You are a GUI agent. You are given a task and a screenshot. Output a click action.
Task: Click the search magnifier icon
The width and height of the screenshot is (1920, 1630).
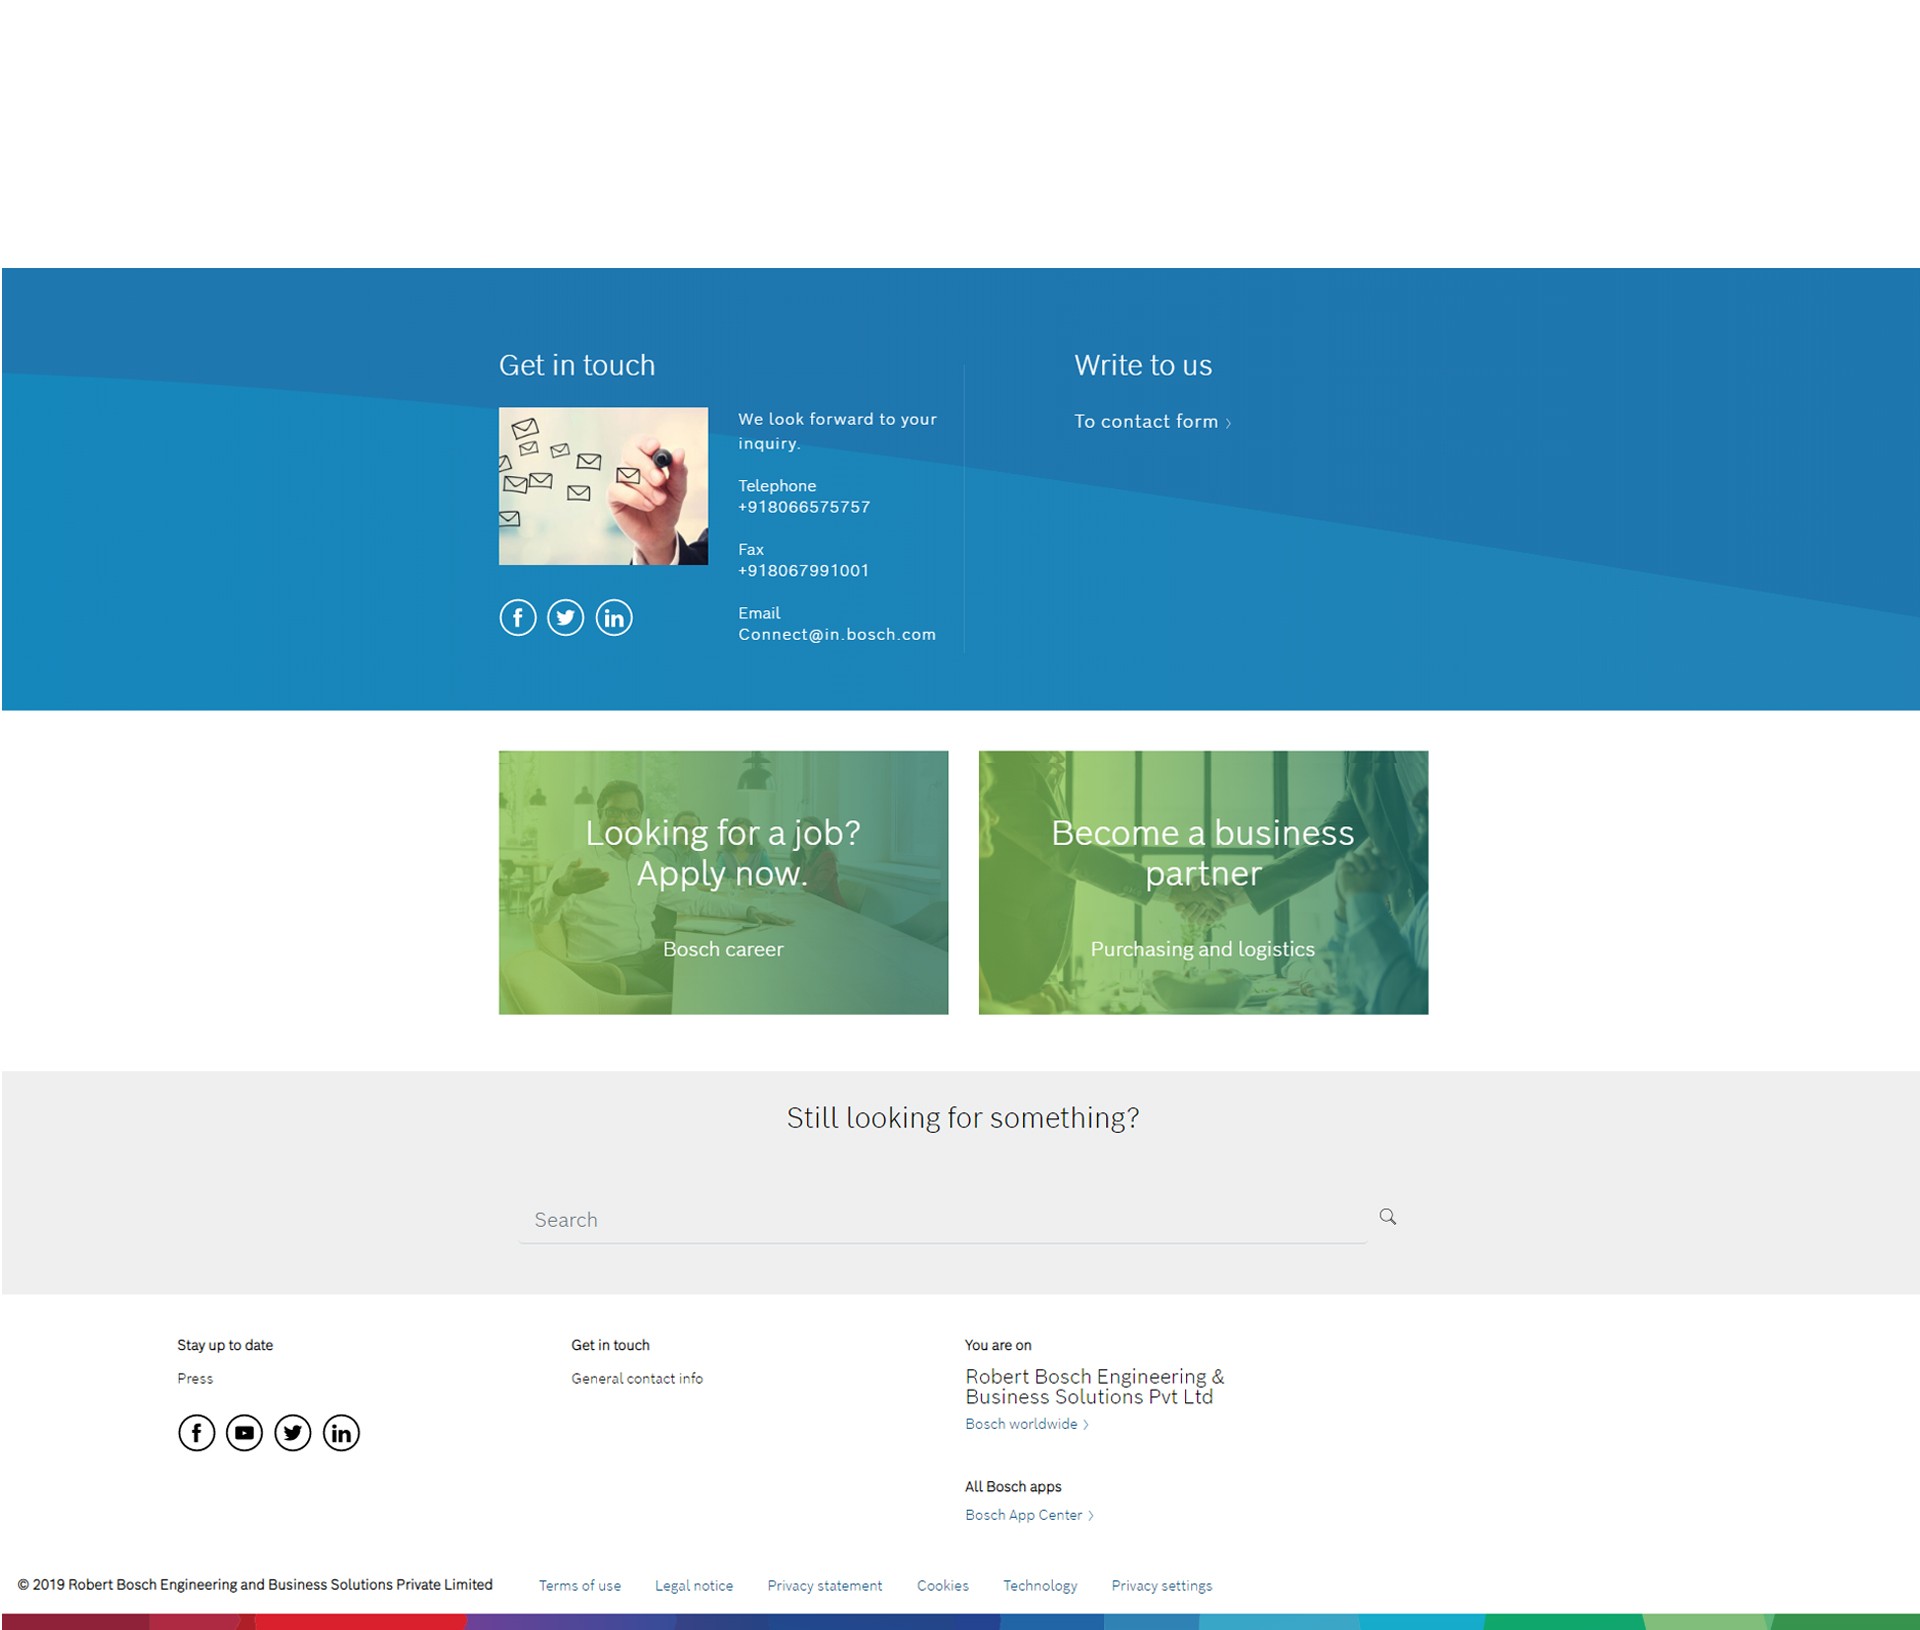click(1387, 1217)
